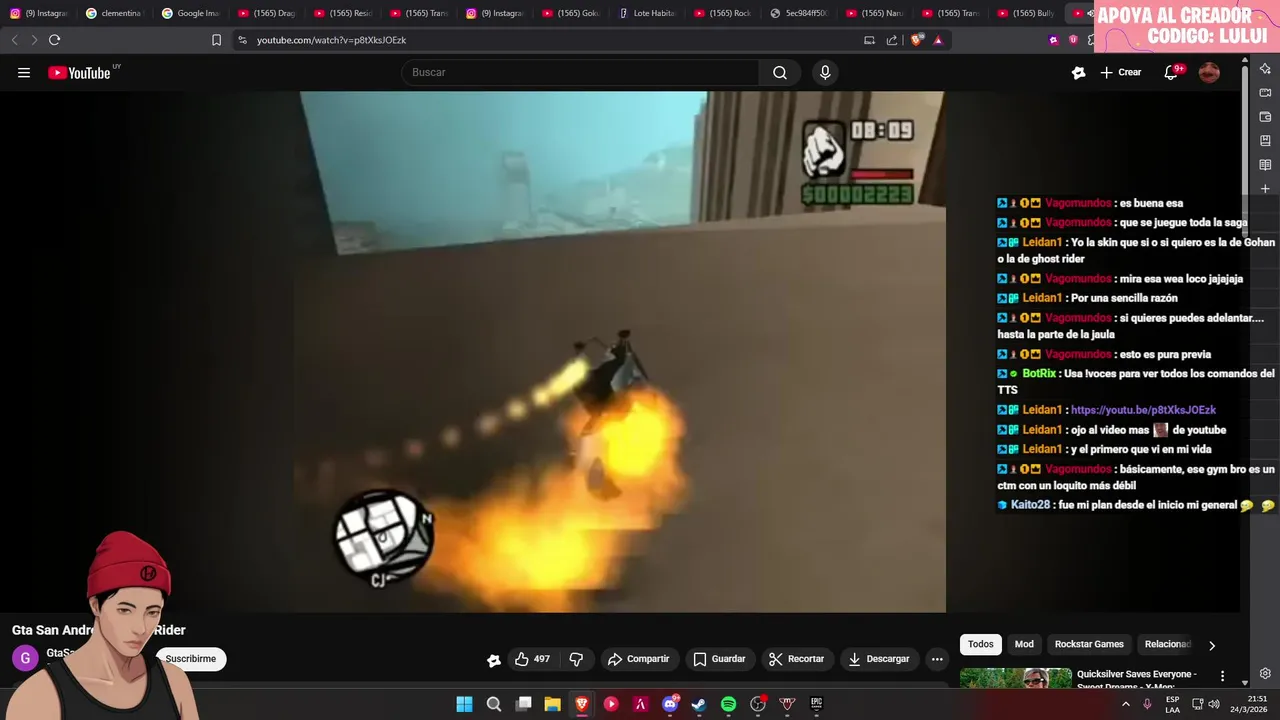Image resolution: width=1280 pixels, height=720 pixels.
Task: Open YouTube notifications bell
Action: (x=1171, y=72)
